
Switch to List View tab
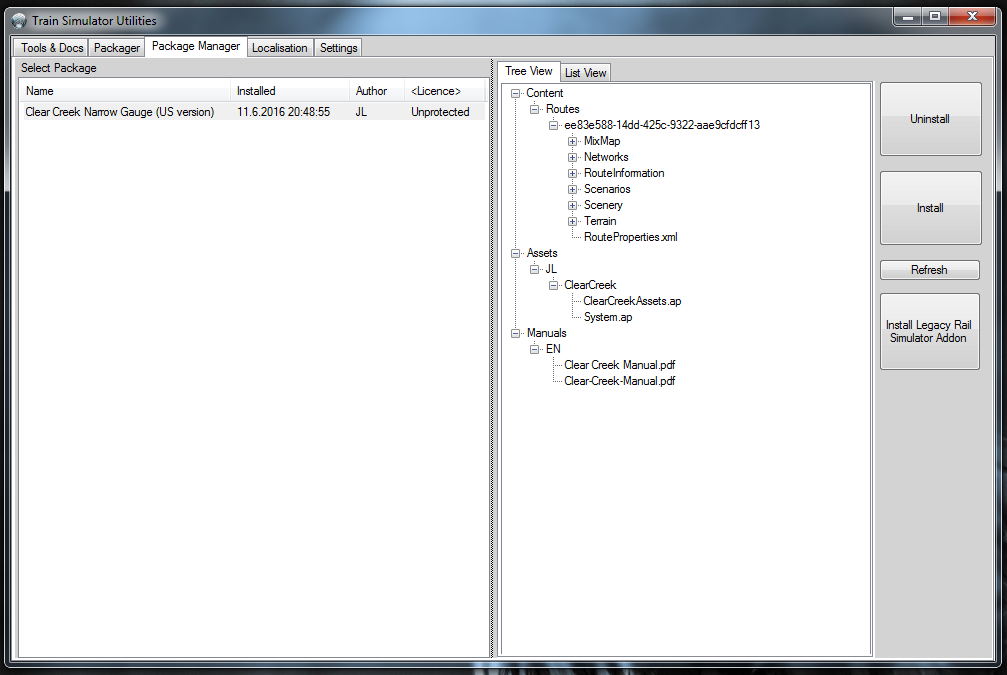585,73
